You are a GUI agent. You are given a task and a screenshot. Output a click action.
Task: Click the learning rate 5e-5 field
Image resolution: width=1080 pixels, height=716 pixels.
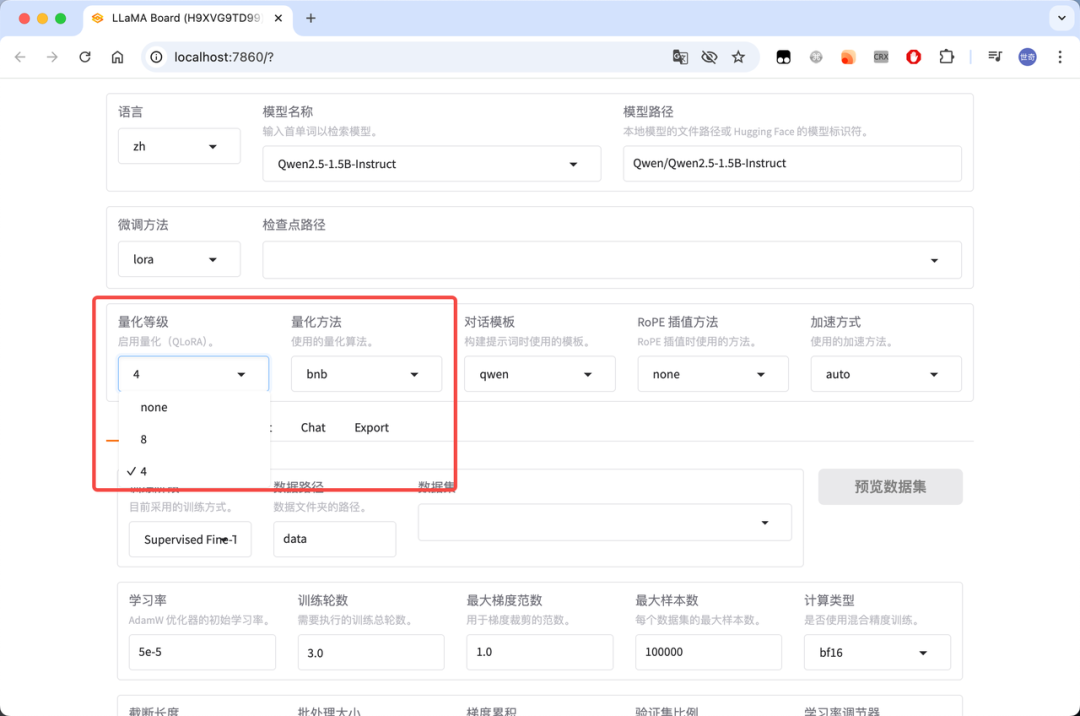click(x=202, y=652)
